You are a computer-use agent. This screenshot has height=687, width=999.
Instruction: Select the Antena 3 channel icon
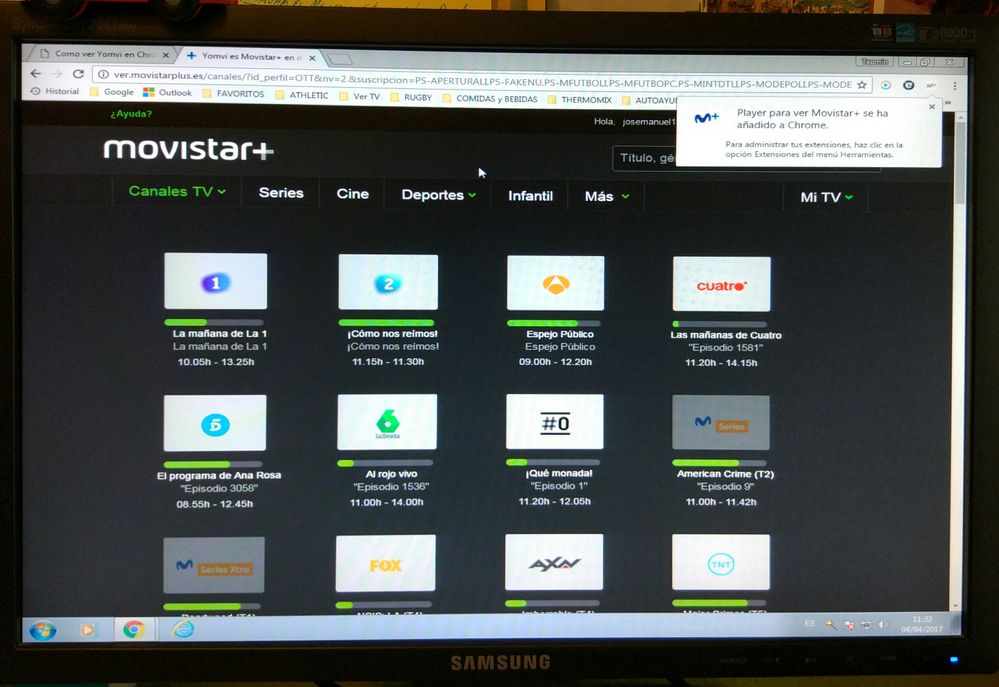555,283
